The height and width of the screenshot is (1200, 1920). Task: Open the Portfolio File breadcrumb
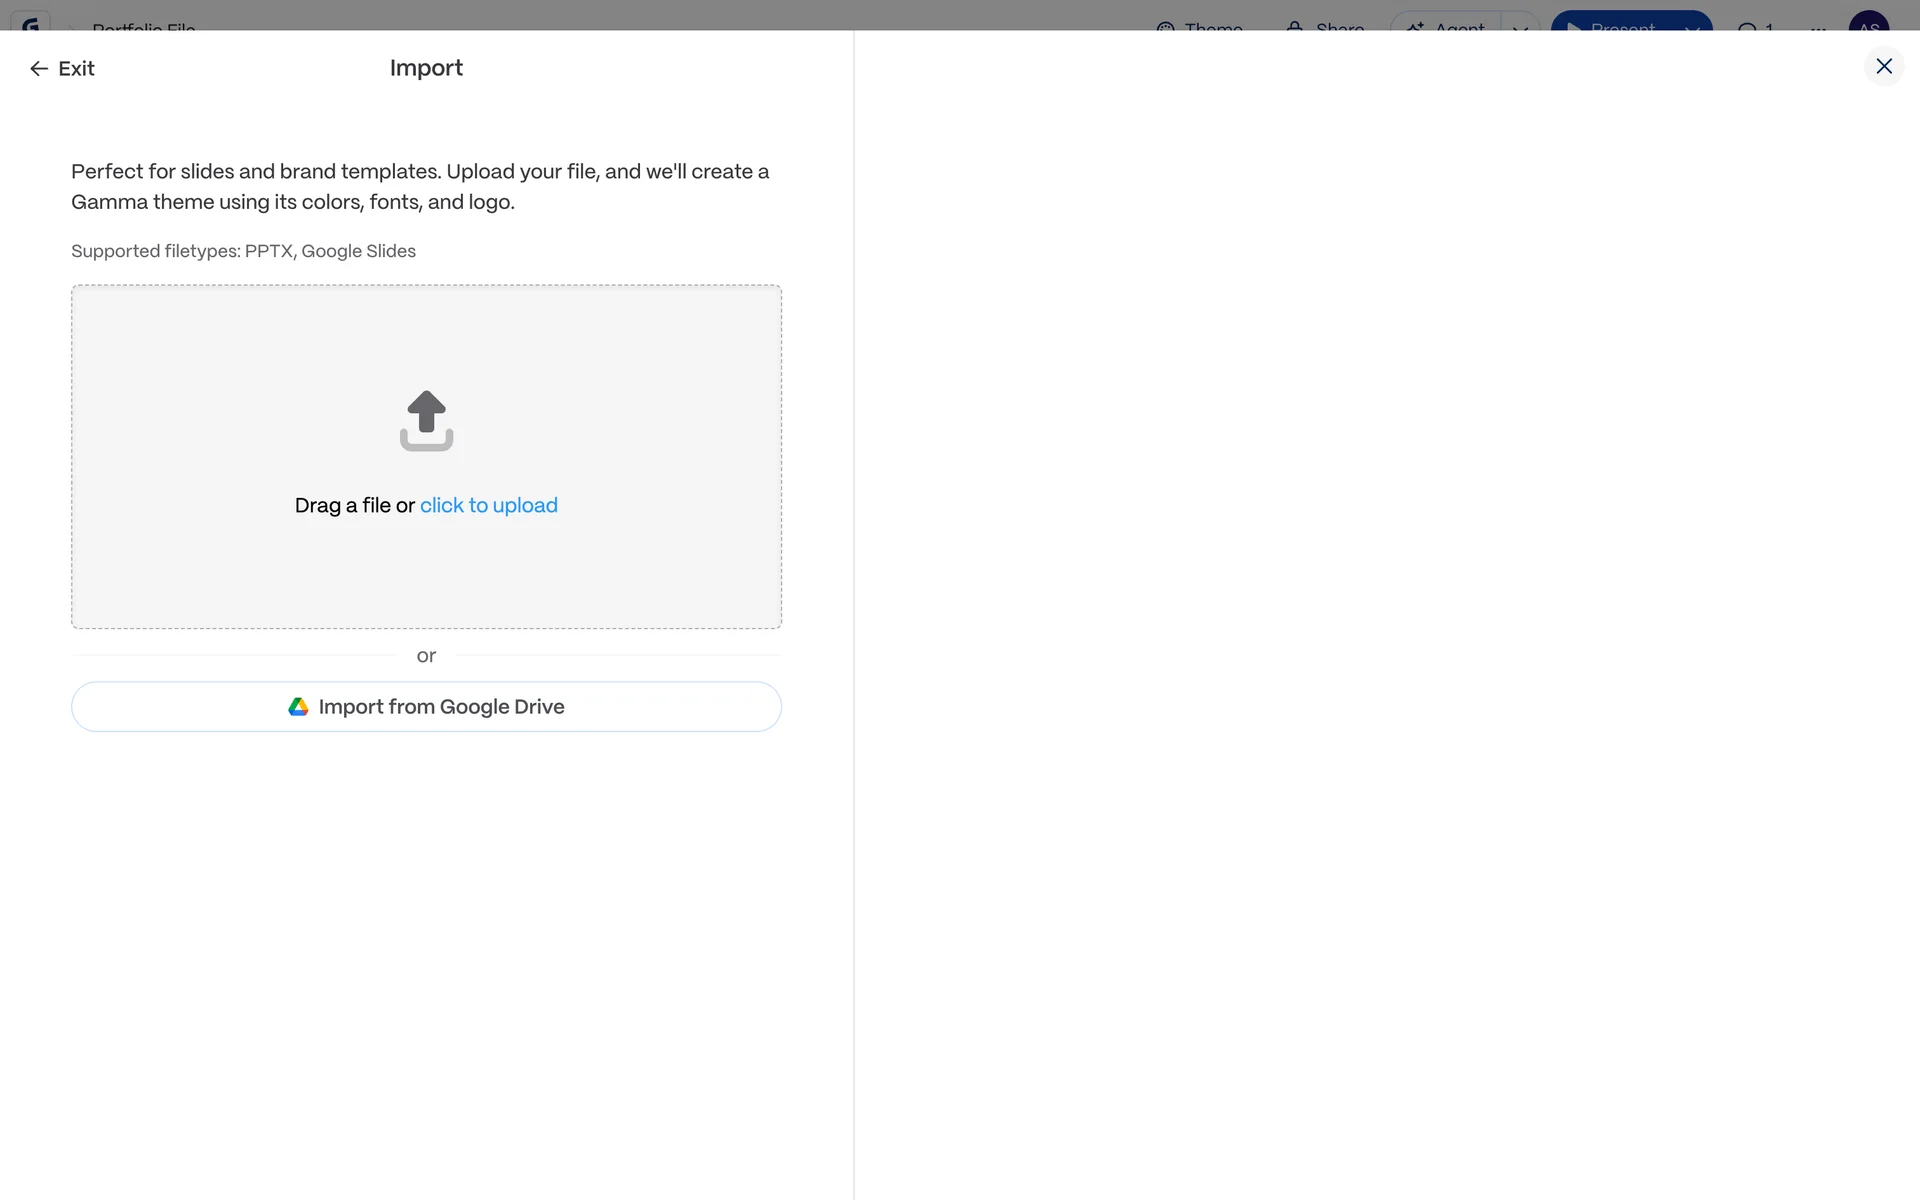[x=143, y=26]
